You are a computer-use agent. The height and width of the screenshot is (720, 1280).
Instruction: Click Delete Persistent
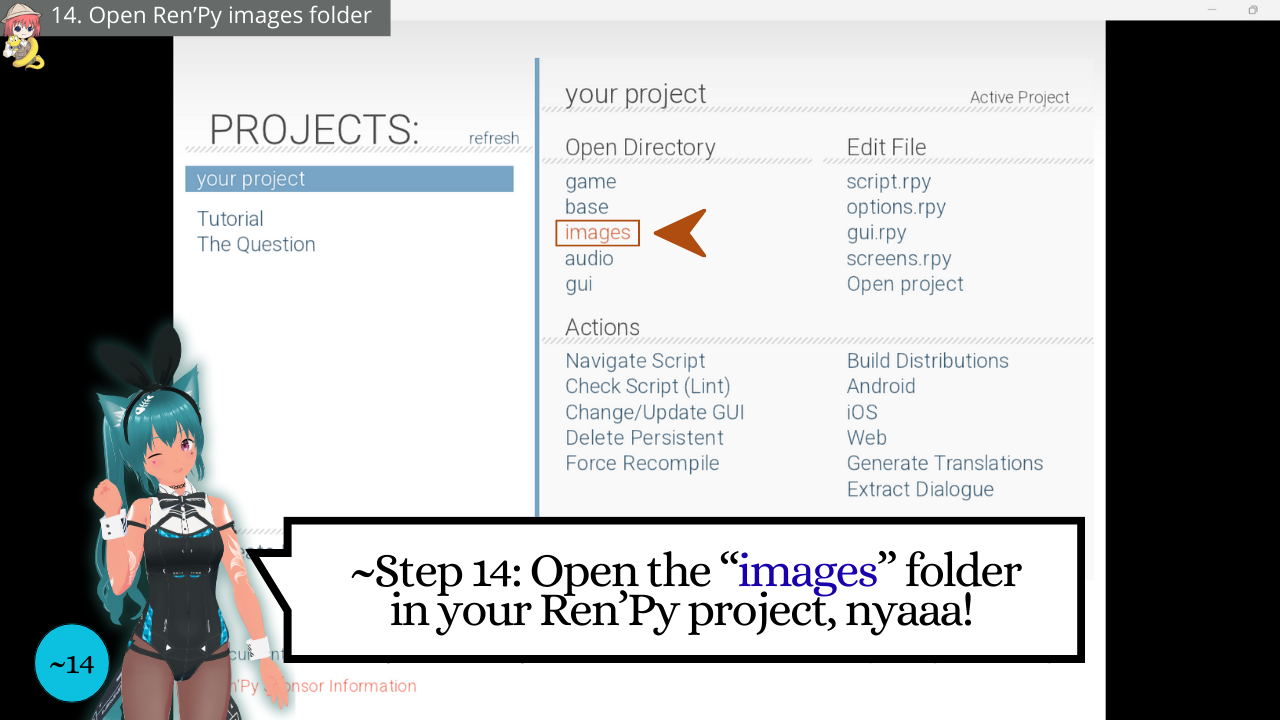click(x=644, y=438)
